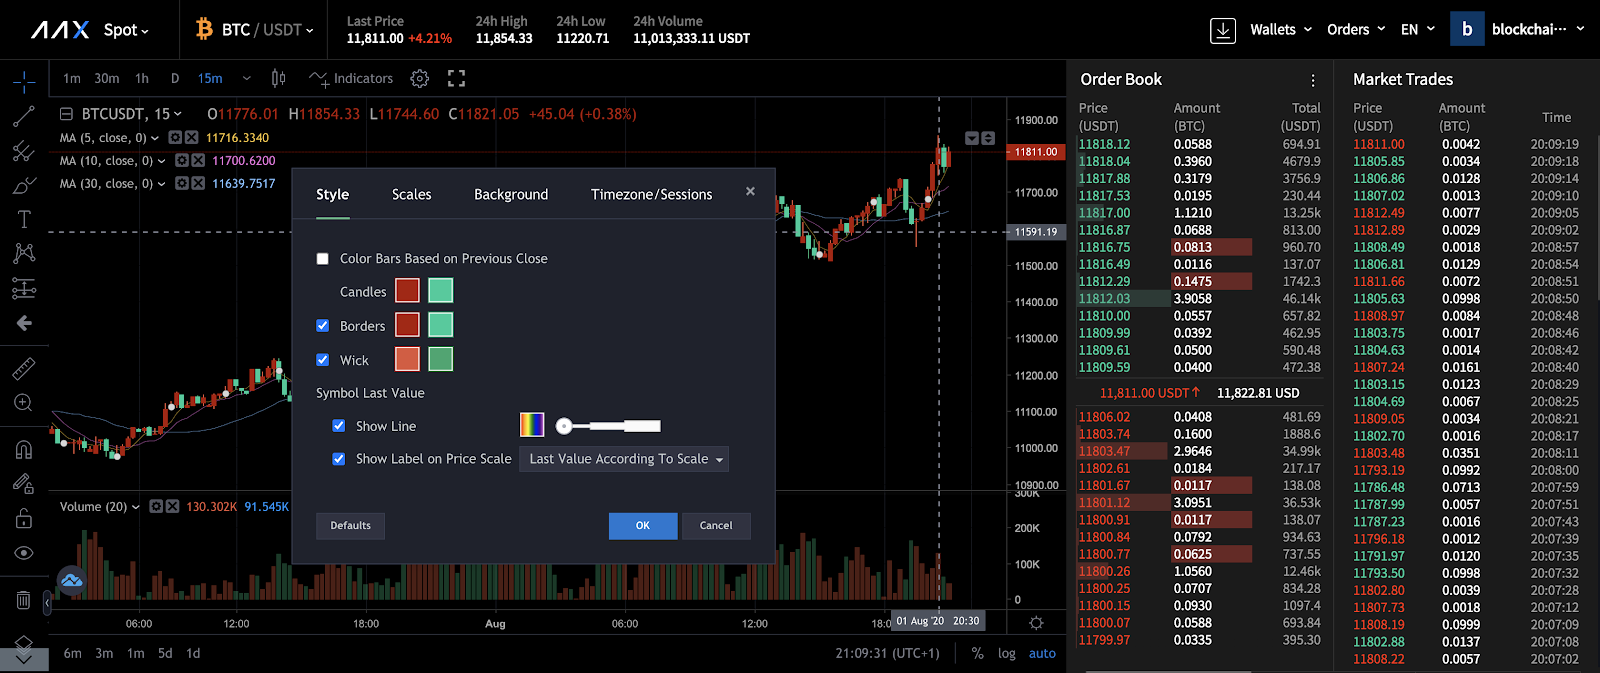Click the OK button
This screenshot has height=673, width=1600.
point(643,526)
